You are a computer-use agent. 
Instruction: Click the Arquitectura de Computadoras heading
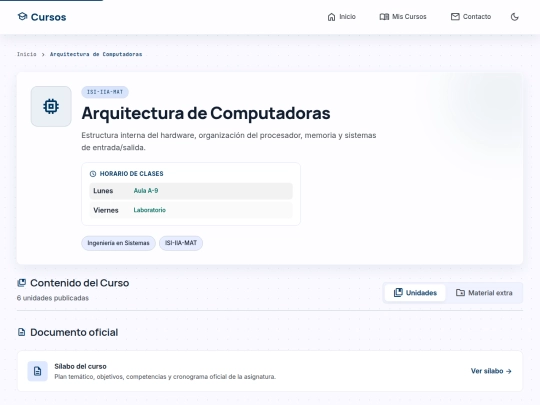tap(206, 113)
